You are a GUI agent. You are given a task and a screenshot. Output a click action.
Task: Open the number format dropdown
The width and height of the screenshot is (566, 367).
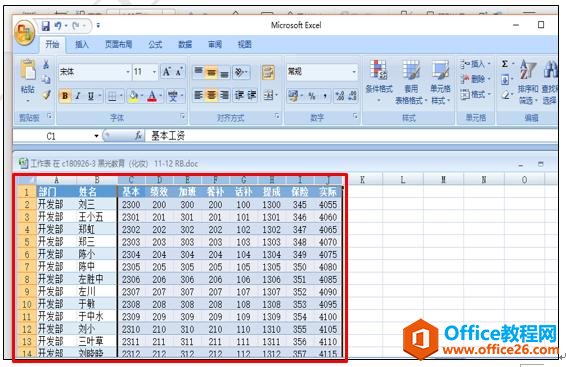(354, 72)
